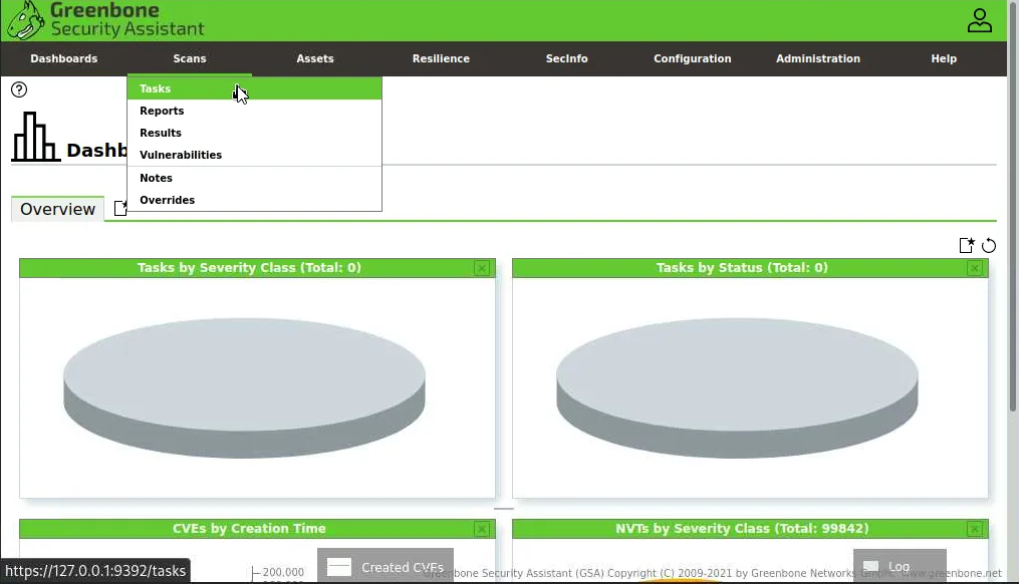Switch to the Overview tab
1019x586 pixels.
(57, 209)
